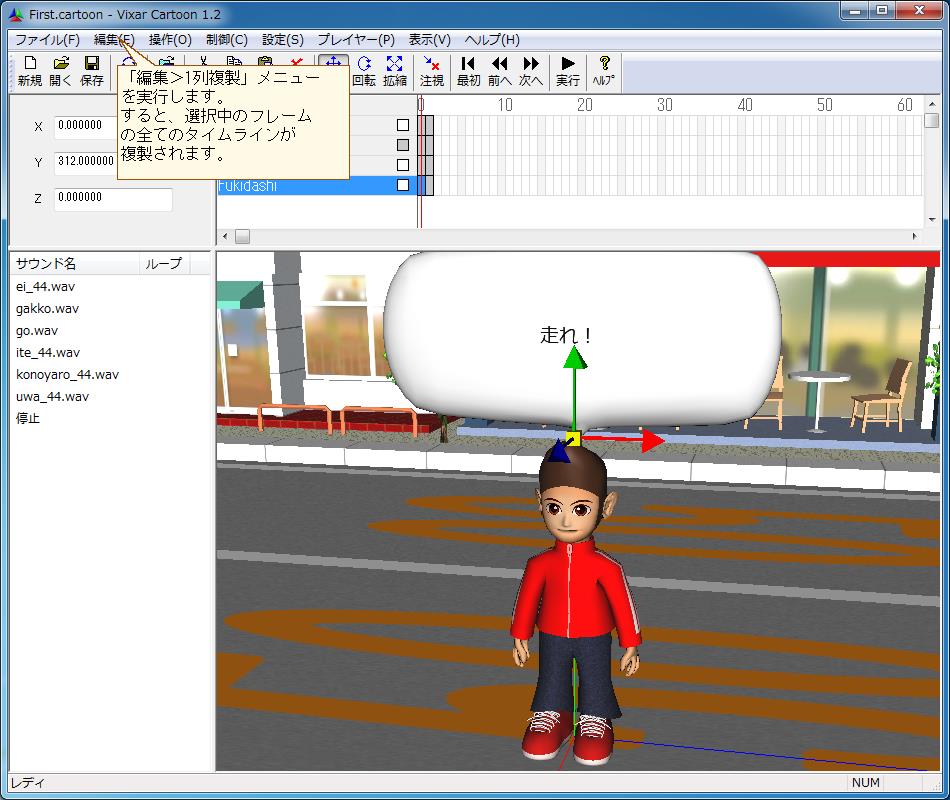Click the 保存 (Save) floppy disk icon
The image size is (950, 800).
click(x=92, y=71)
